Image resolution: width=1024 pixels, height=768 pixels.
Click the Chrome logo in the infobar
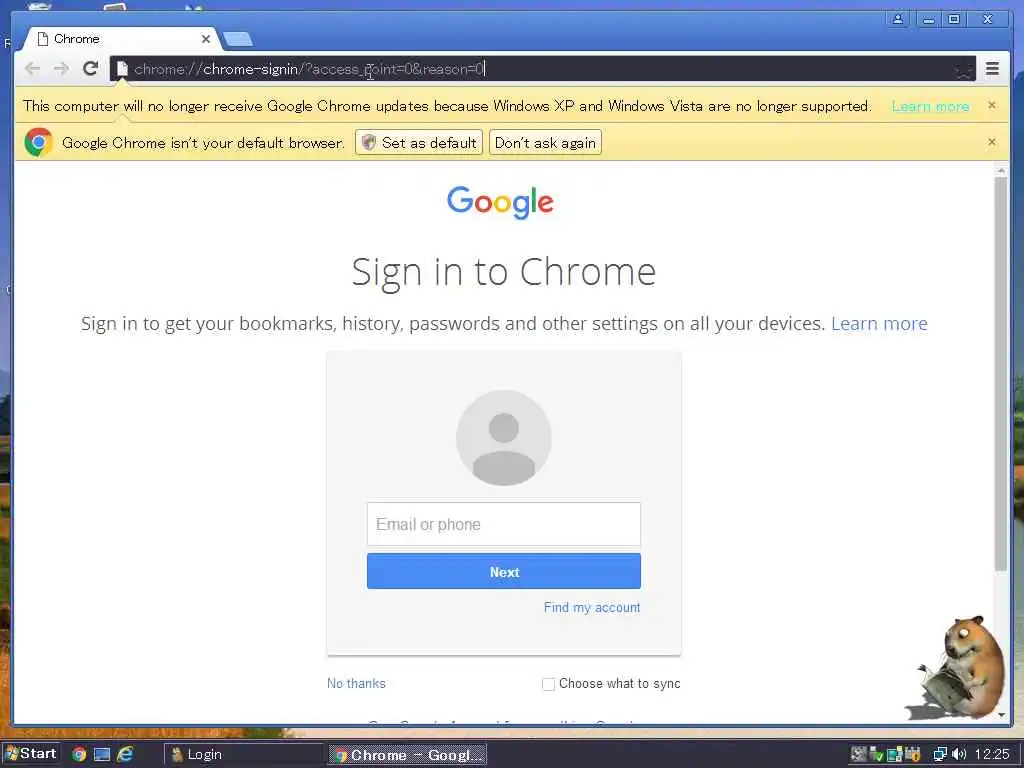[x=39, y=142]
